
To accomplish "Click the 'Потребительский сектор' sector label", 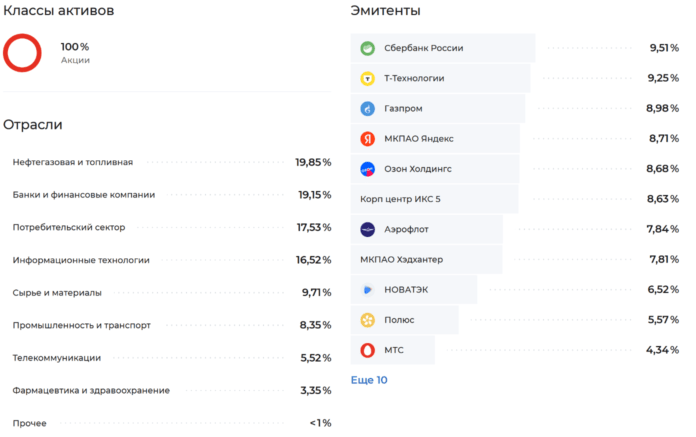I will tap(69, 227).
